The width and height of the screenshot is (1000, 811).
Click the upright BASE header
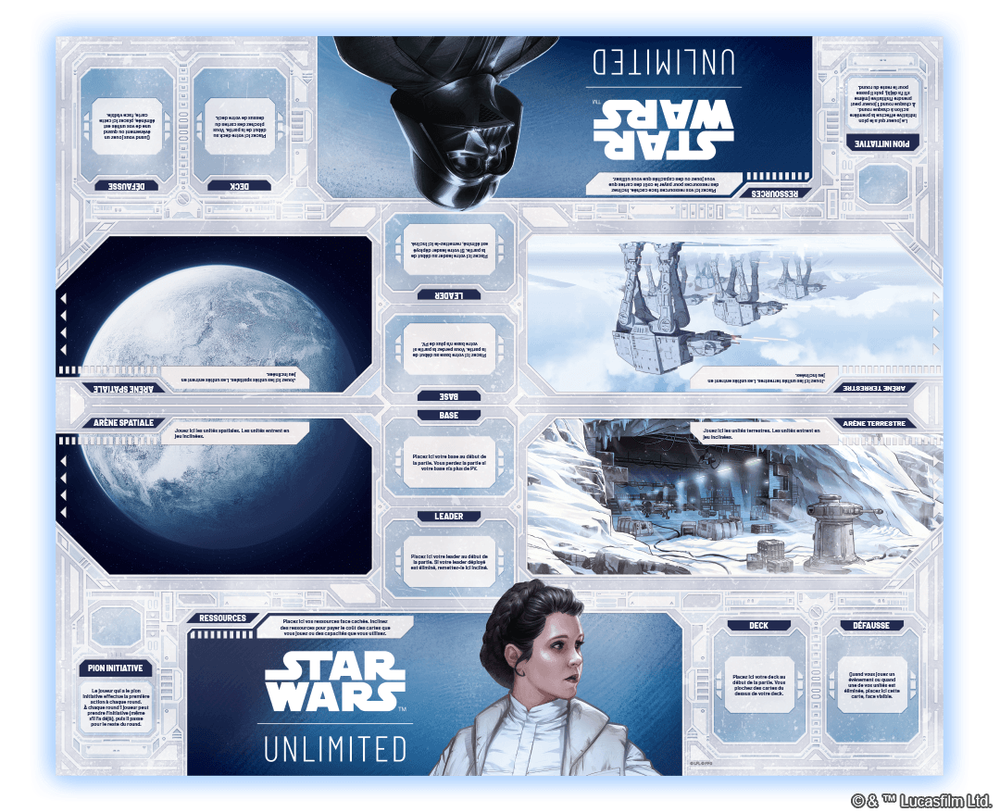click(x=449, y=415)
